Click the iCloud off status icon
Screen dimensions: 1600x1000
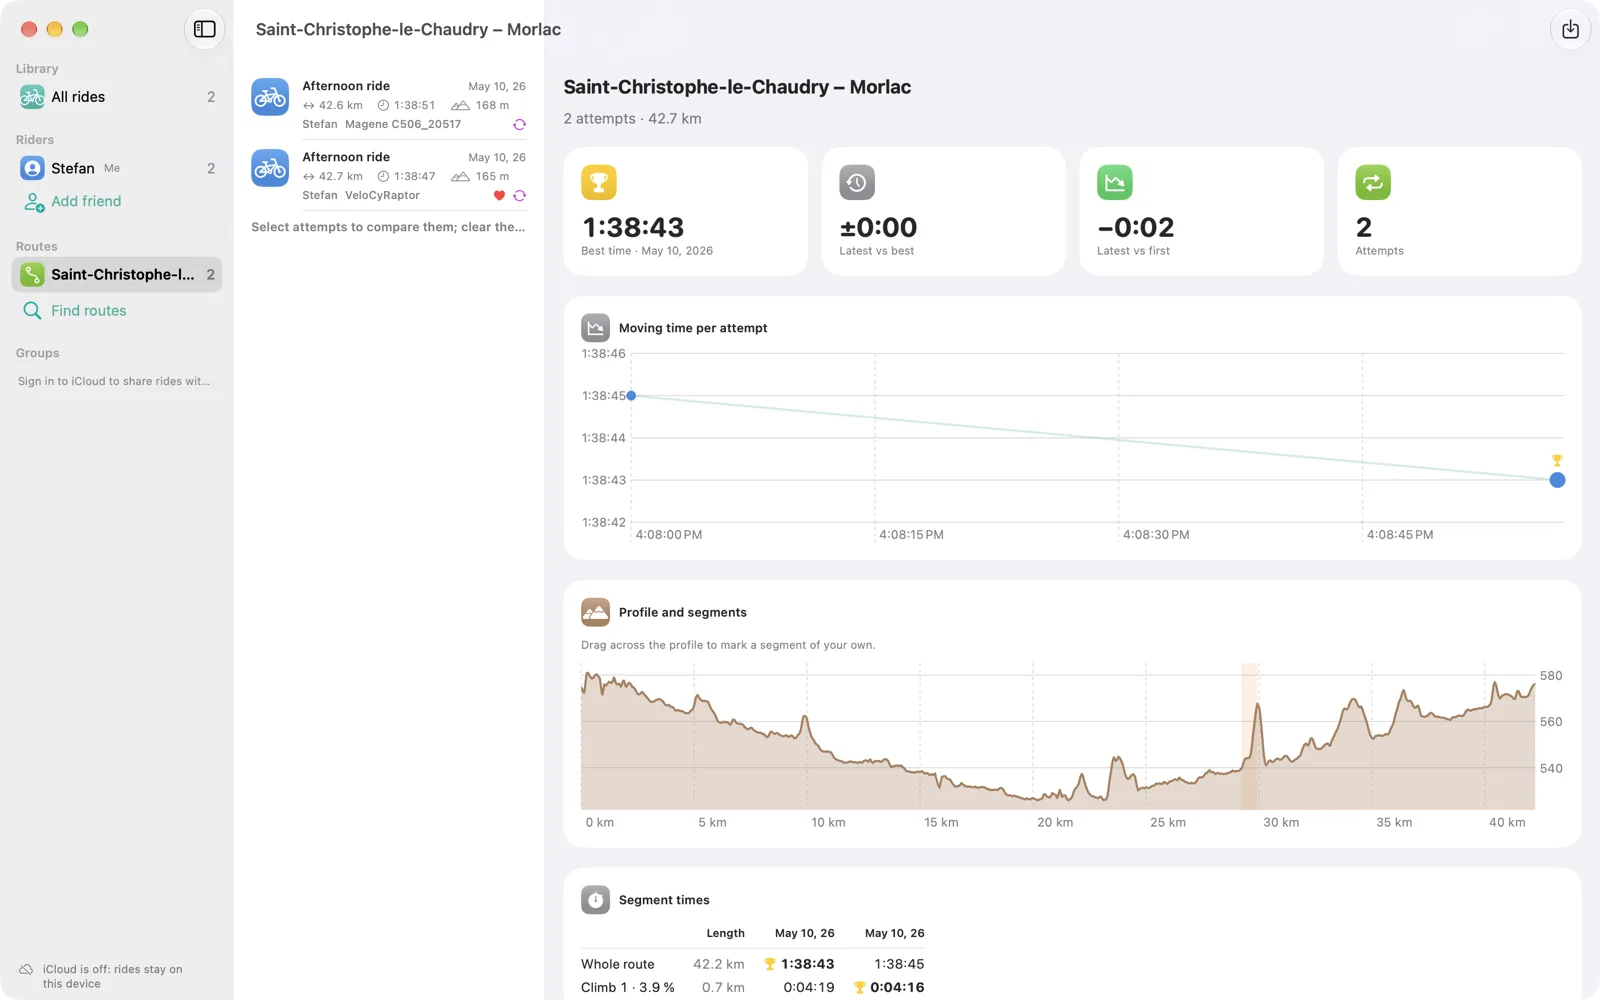26,970
